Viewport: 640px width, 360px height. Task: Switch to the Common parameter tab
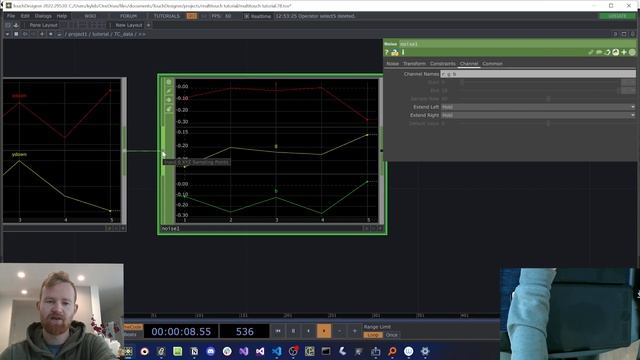point(492,64)
